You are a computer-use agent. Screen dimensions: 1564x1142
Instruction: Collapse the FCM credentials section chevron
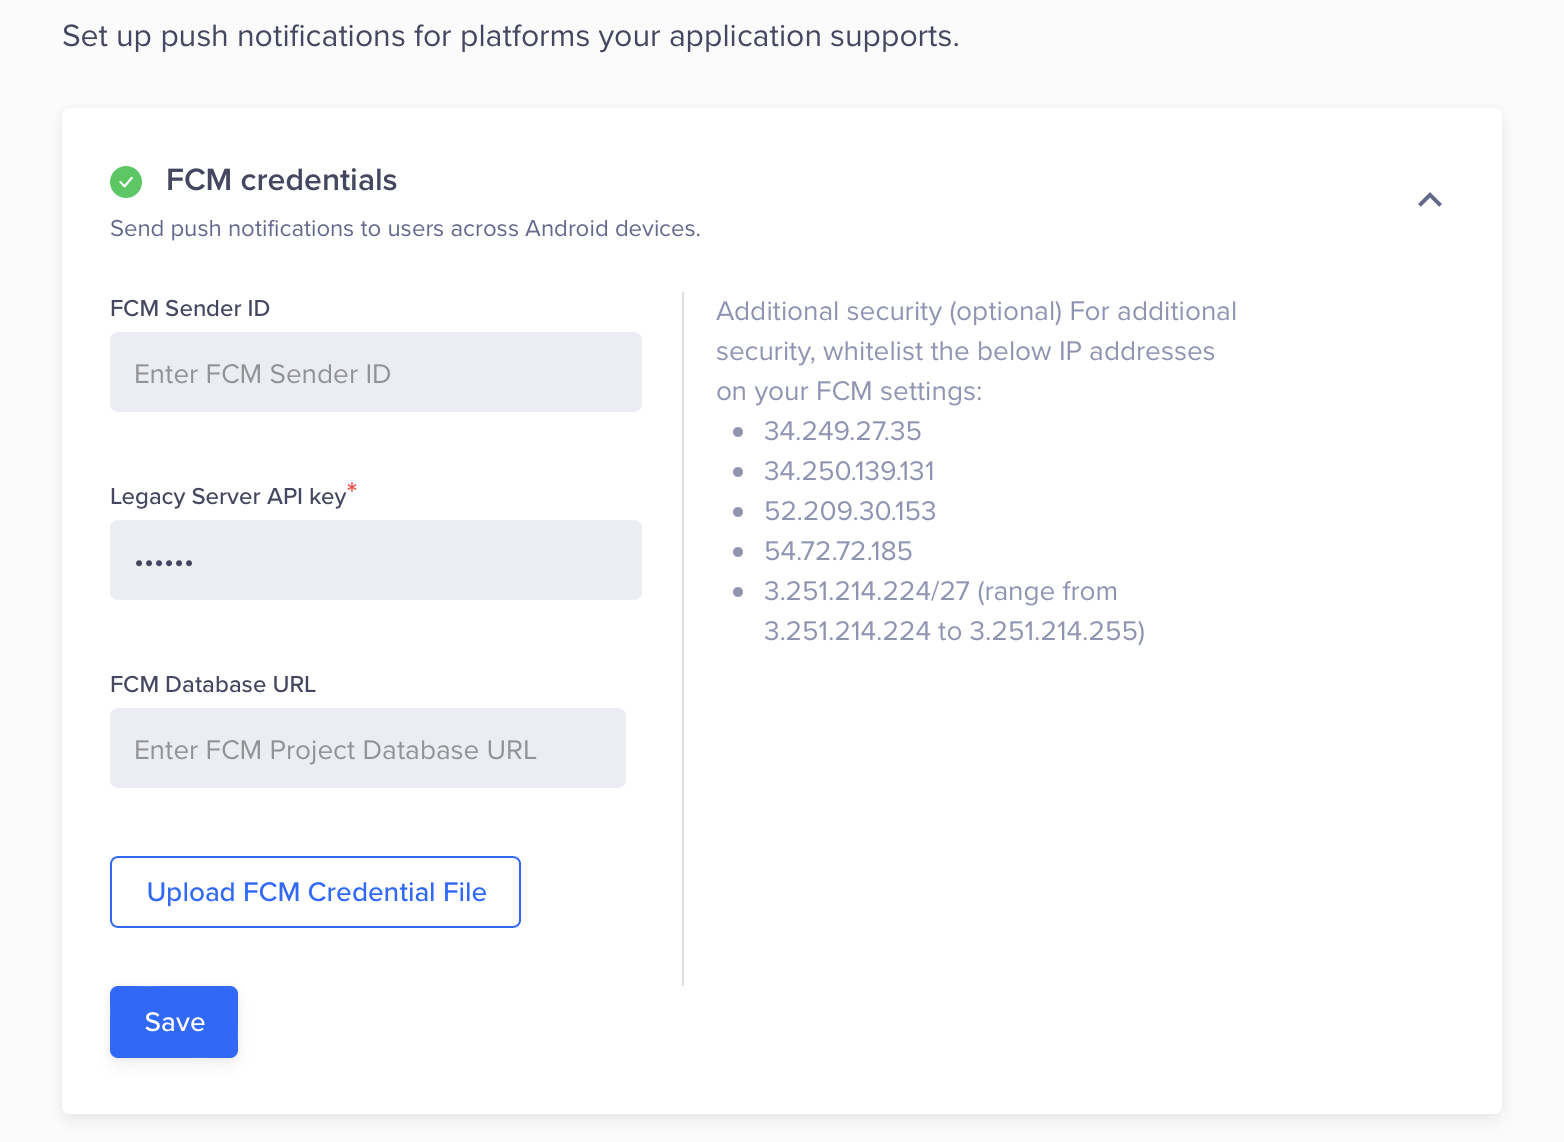(1429, 200)
